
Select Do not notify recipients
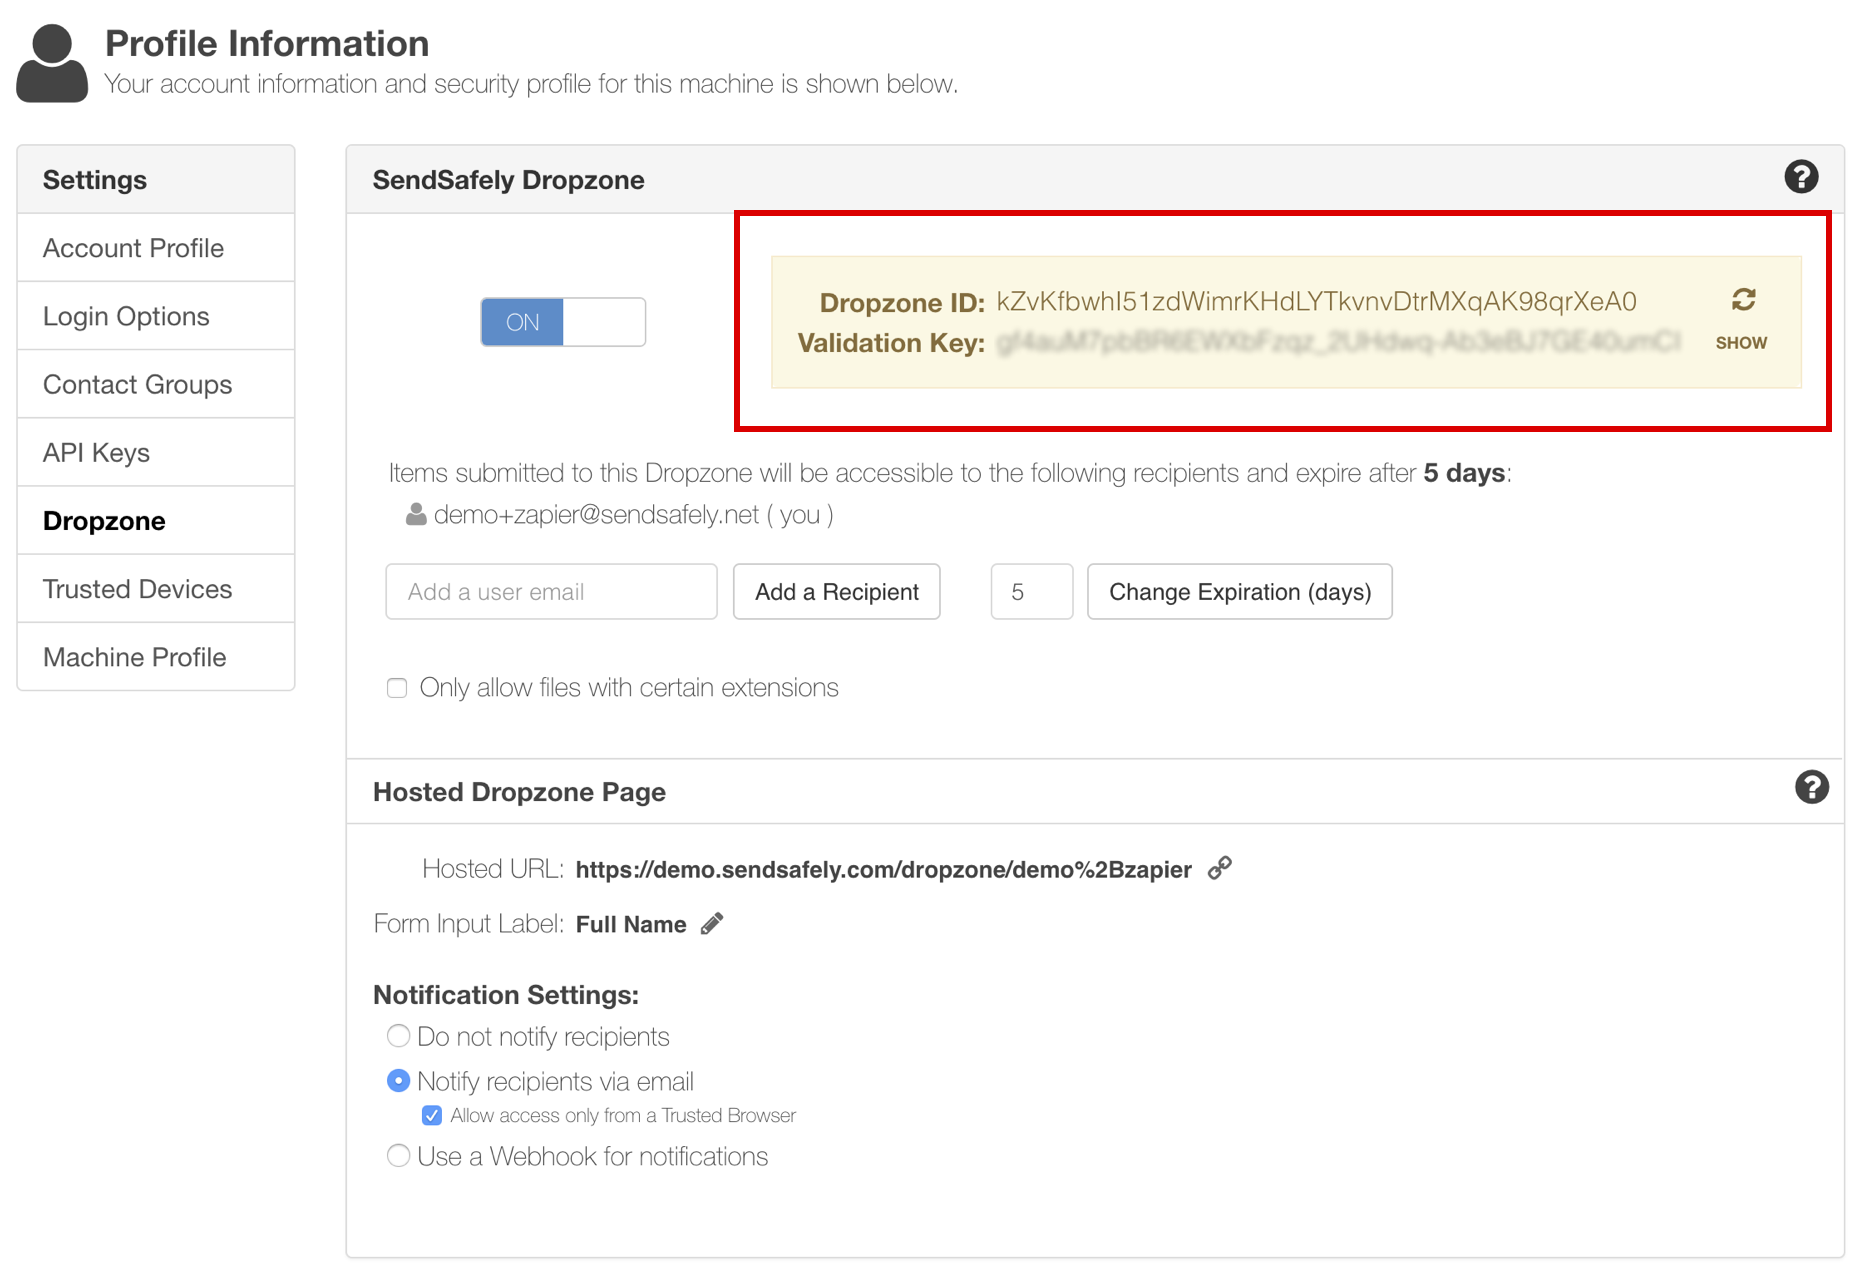pos(398,1036)
